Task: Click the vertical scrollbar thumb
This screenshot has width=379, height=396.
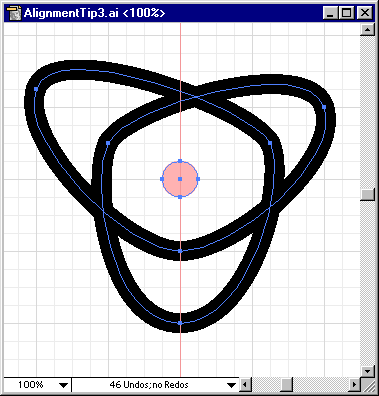Action: [x=367, y=194]
